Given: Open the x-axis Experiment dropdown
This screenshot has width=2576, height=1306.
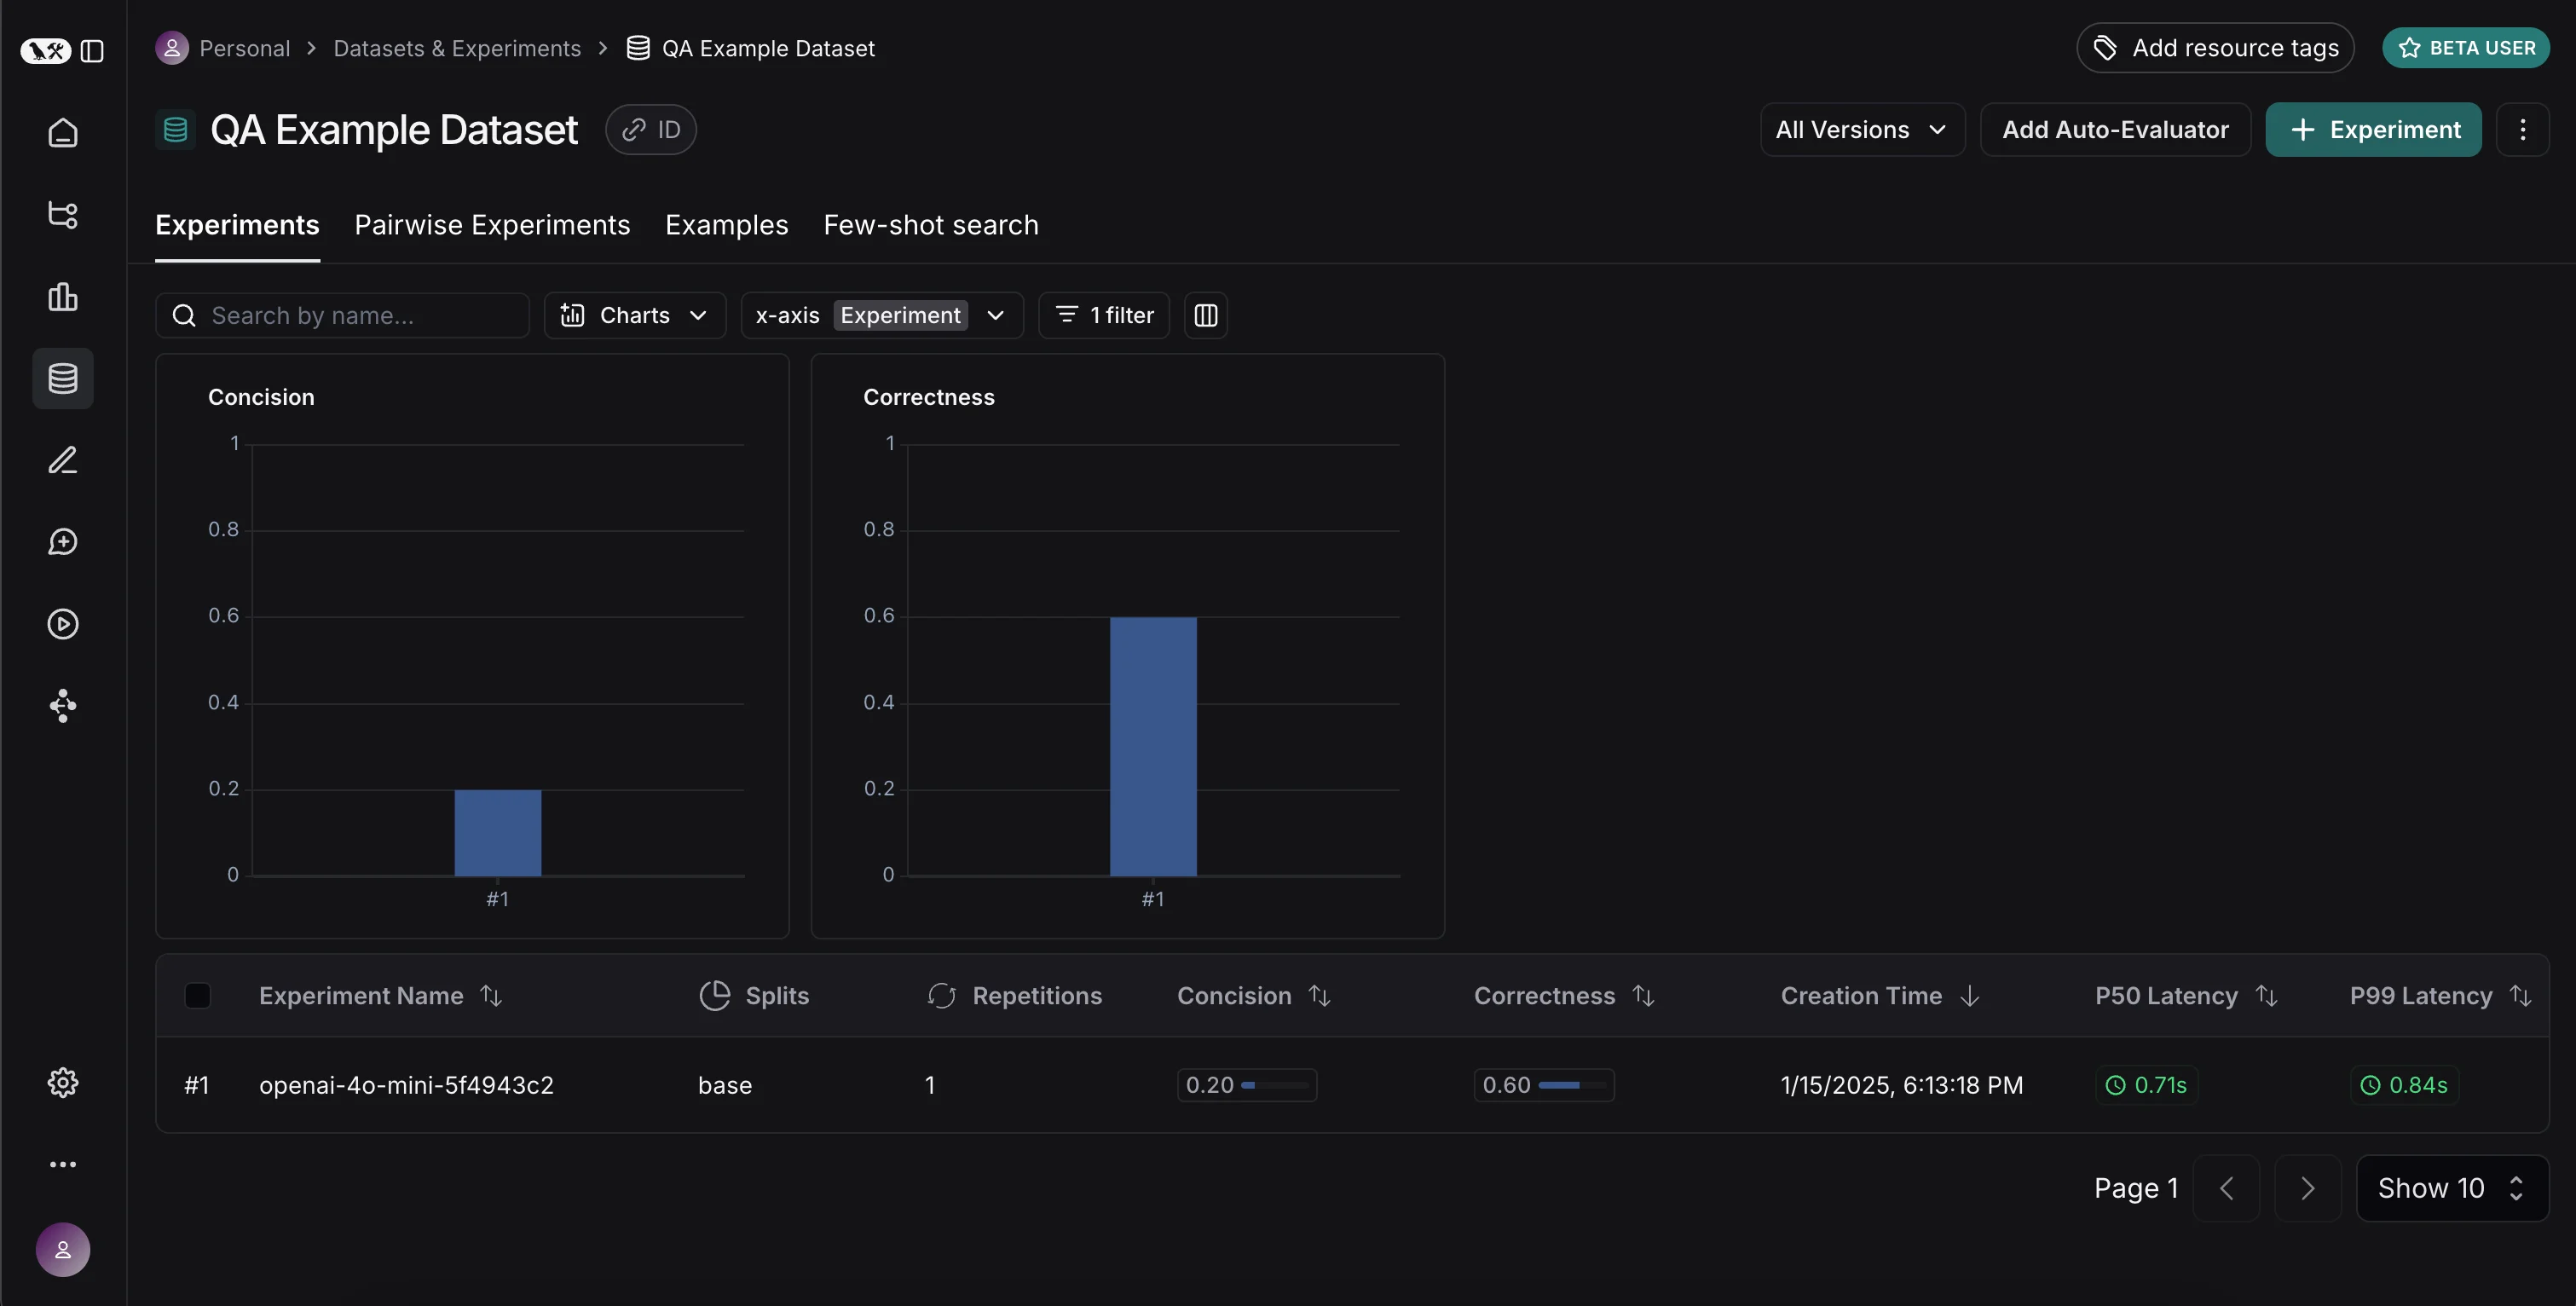Looking at the screenshot, I should click(882, 315).
